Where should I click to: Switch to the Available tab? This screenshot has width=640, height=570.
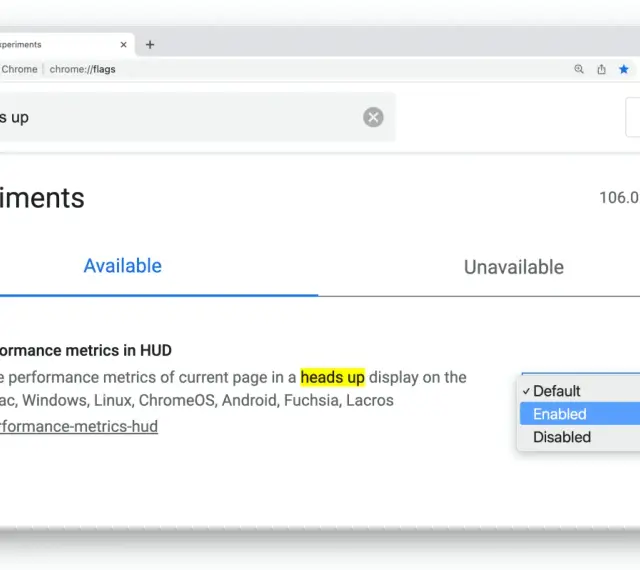click(x=122, y=266)
